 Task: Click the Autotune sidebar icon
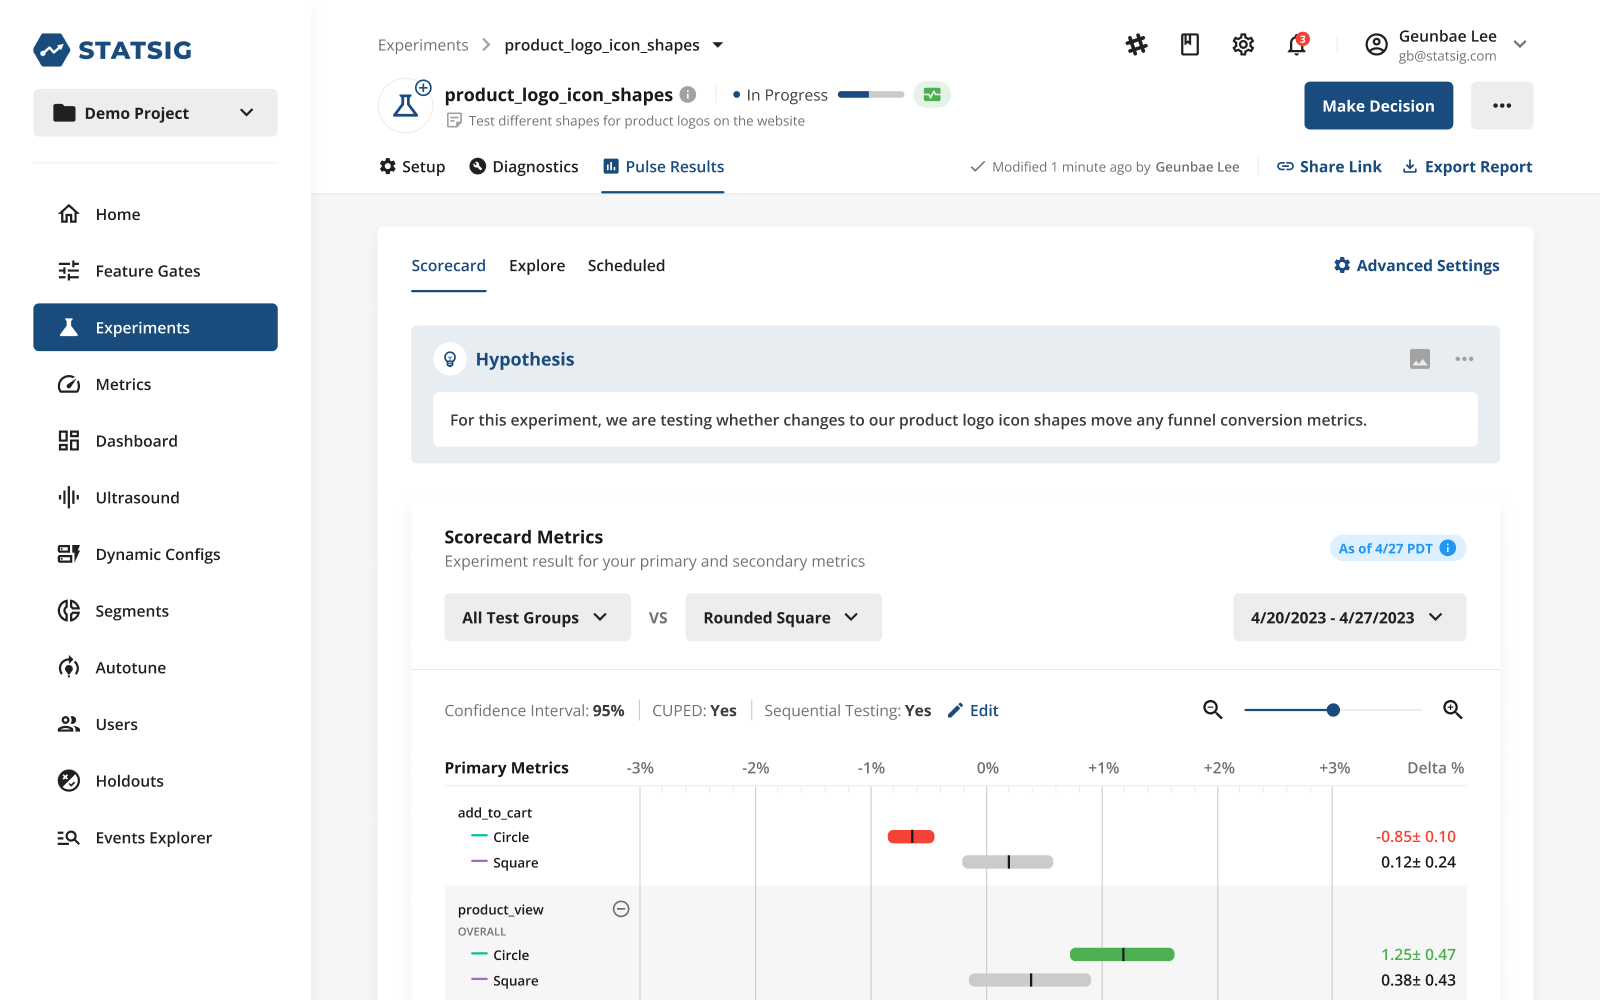point(68,667)
